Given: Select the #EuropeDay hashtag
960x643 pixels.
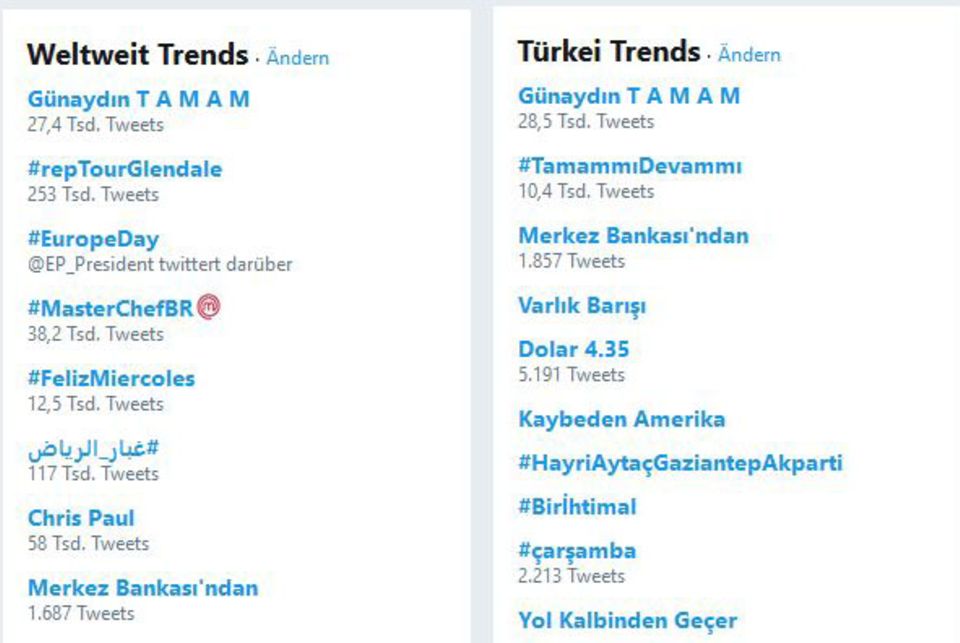Looking at the screenshot, I should pos(93,239).
